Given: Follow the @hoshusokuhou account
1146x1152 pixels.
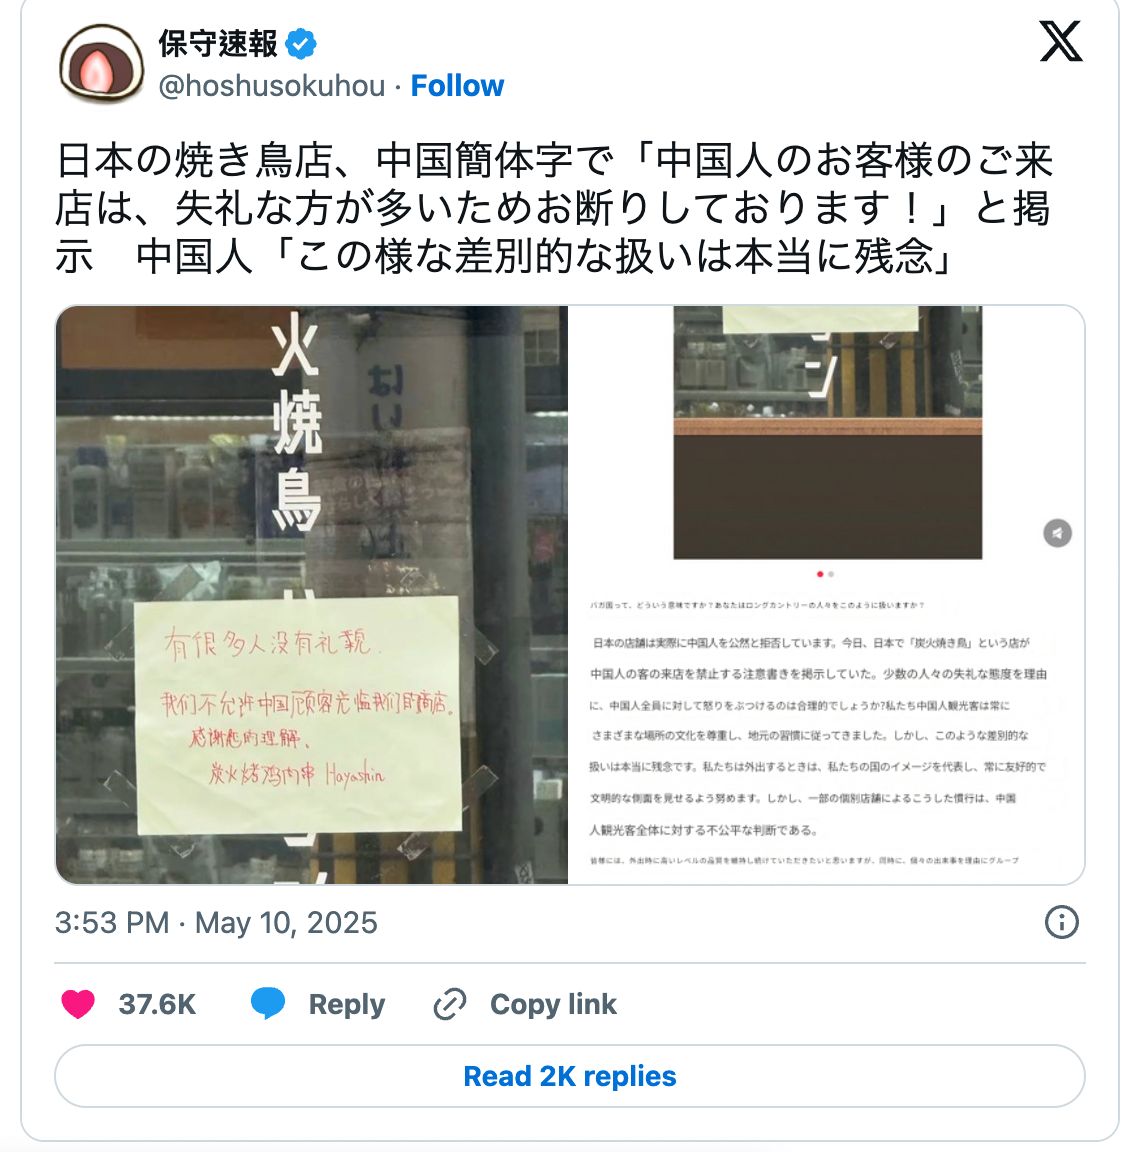Looking at the screenshot, I should point(457,85).
